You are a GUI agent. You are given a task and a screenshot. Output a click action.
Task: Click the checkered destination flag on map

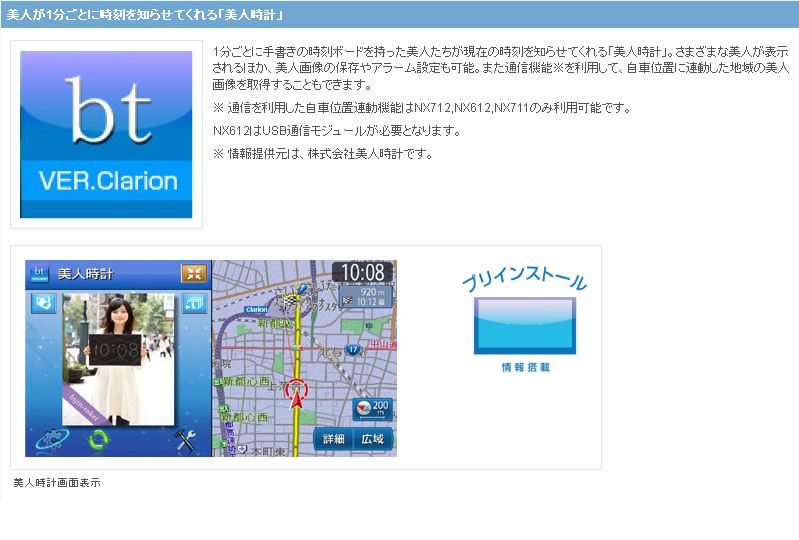[x=289, y=302]
